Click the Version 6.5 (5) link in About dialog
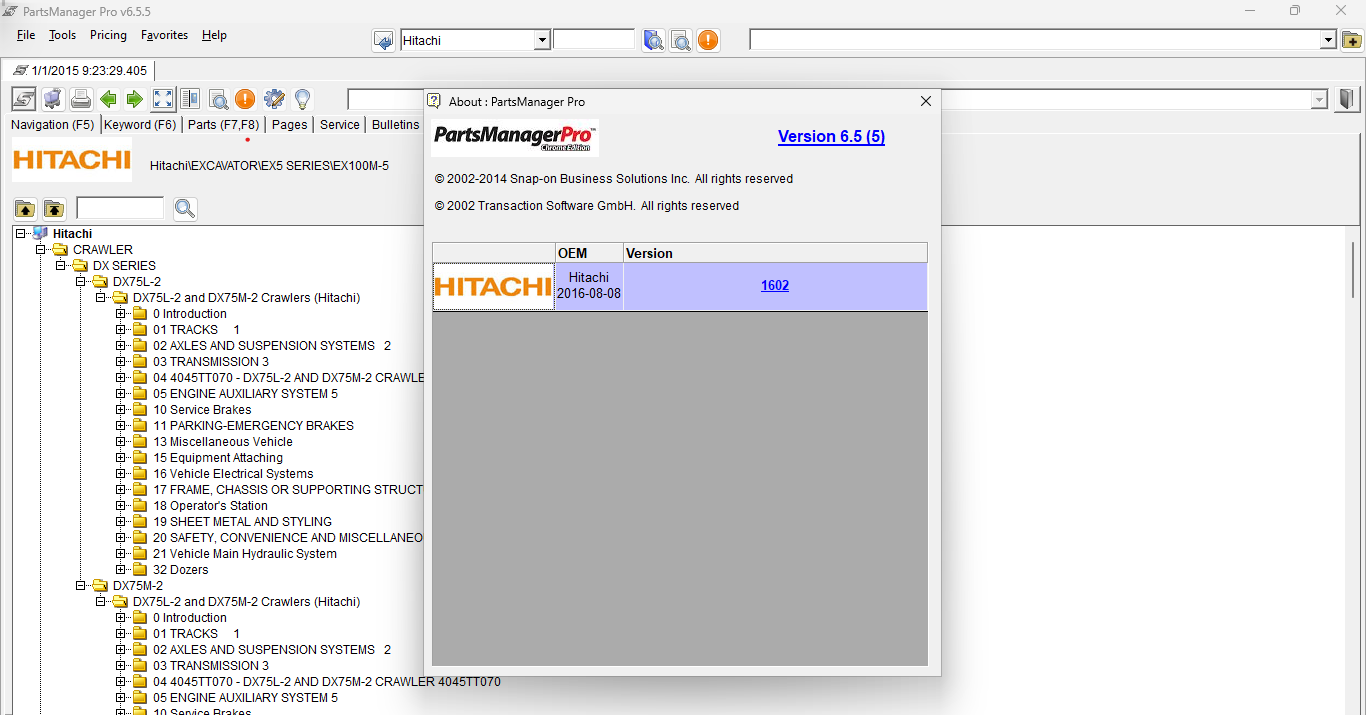 [x=831, y=137]
